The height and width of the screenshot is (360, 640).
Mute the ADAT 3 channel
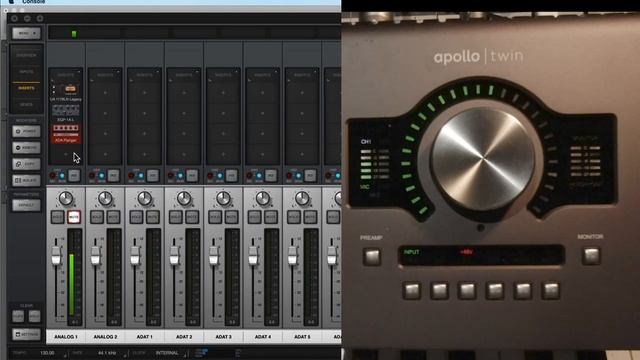point(231,217)
